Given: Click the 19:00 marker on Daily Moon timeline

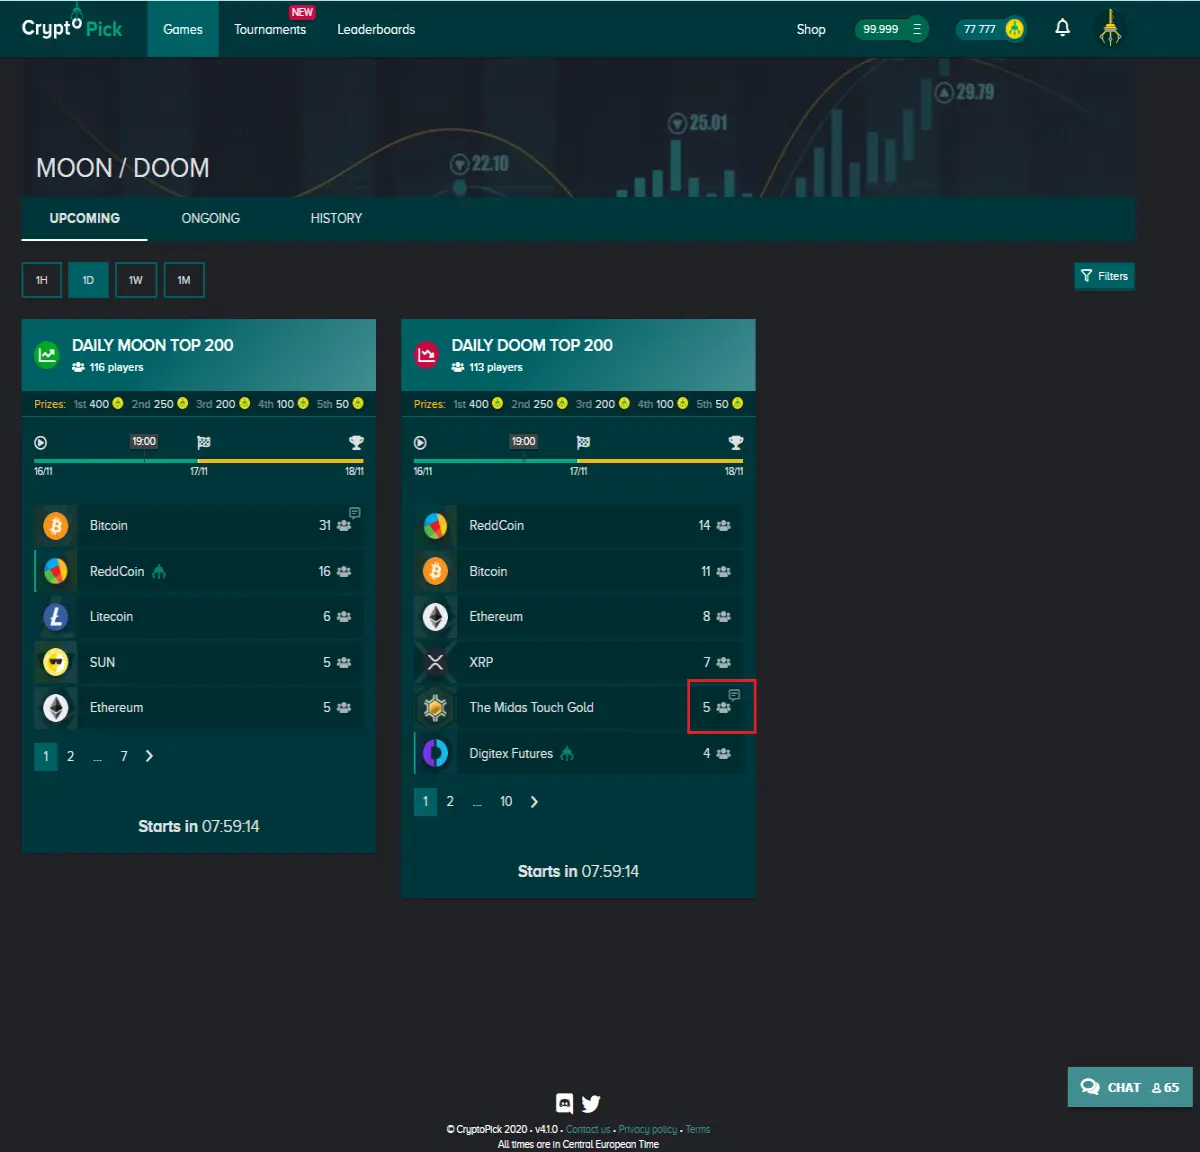Looking at the screenshot, I should pyautogui.click(x=144, y=441).
